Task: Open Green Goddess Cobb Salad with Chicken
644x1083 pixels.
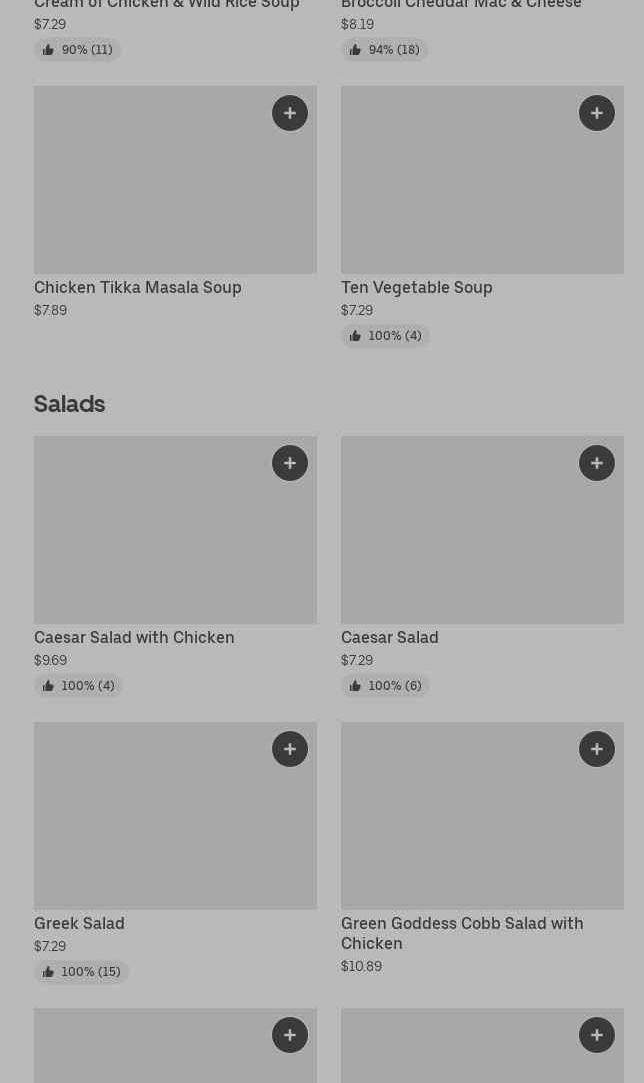Action: click(x=462, y=933)
